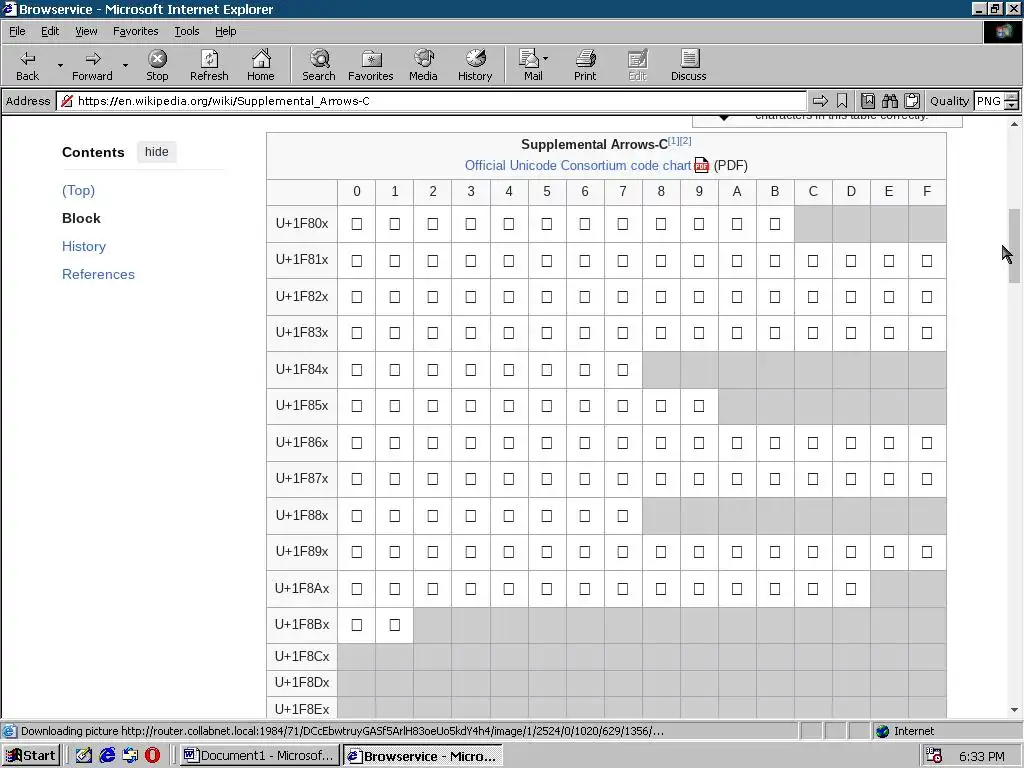Screen dimensions: 1024x768
Task: Click the Forward toolbar button
Action: pos(92,65)
